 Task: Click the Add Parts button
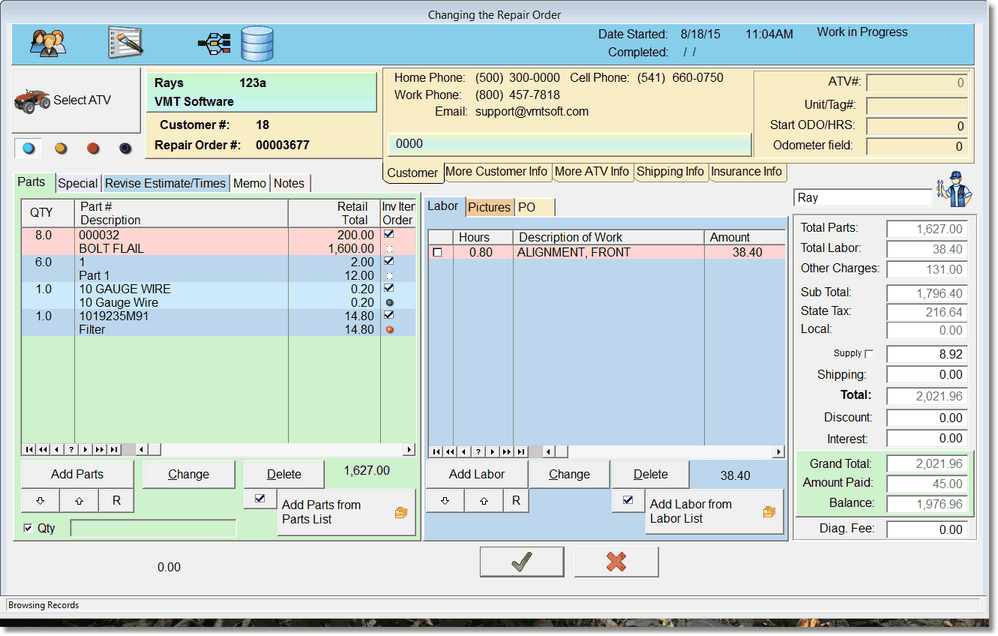tap(76, 474)
